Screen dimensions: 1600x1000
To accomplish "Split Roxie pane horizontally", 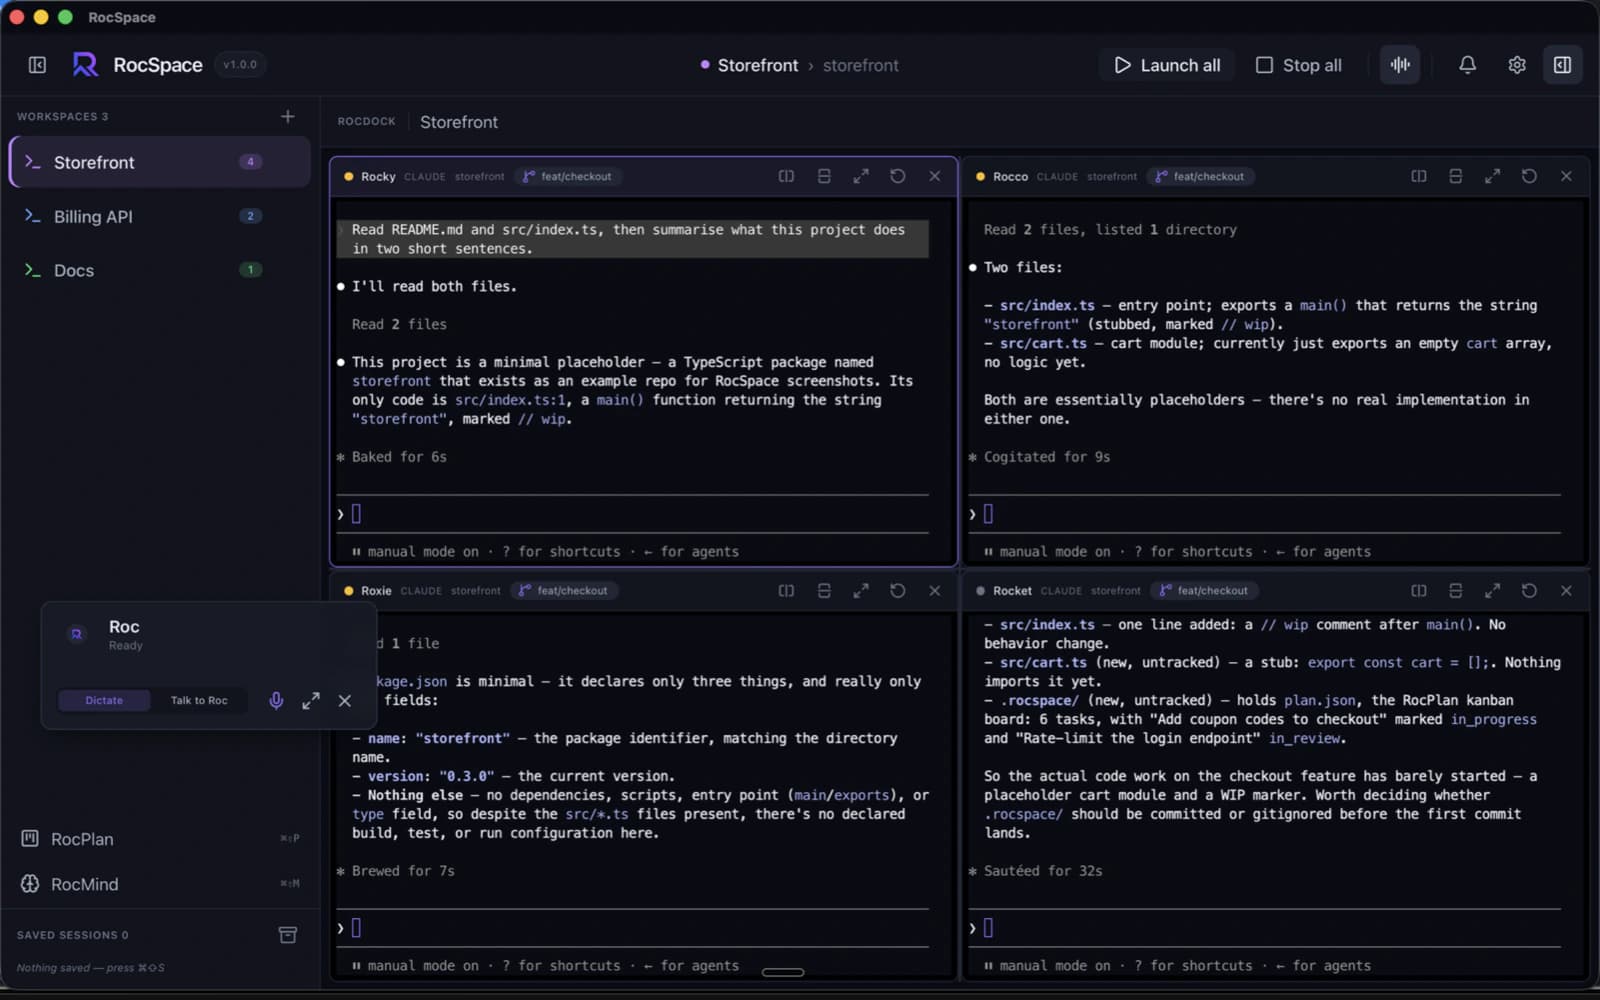I will click(x=823, y=591).
